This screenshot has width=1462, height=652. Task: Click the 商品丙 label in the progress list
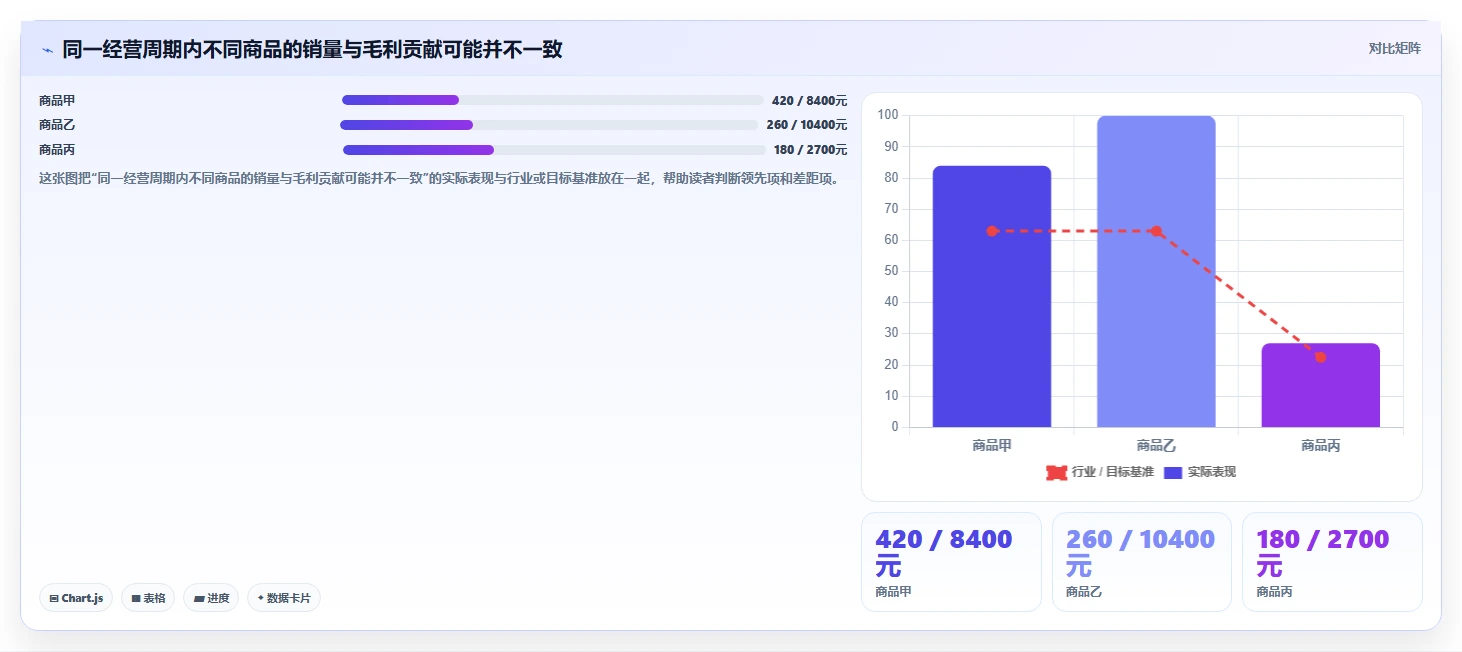click(x=57, y=150)
